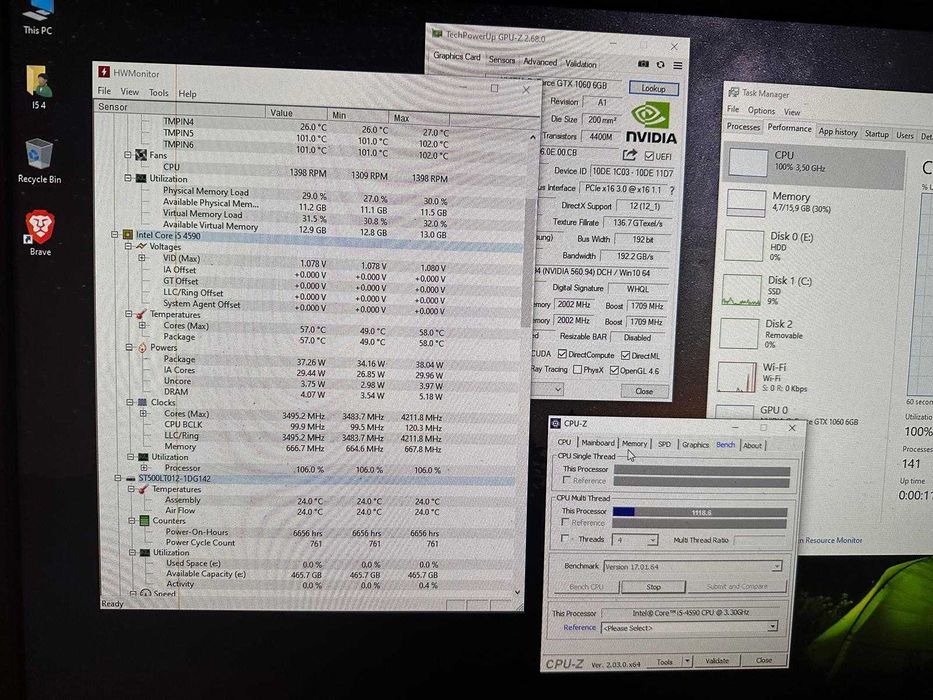
Task: Open the I5 4 folder desktop icon
Action: [39, 88]
